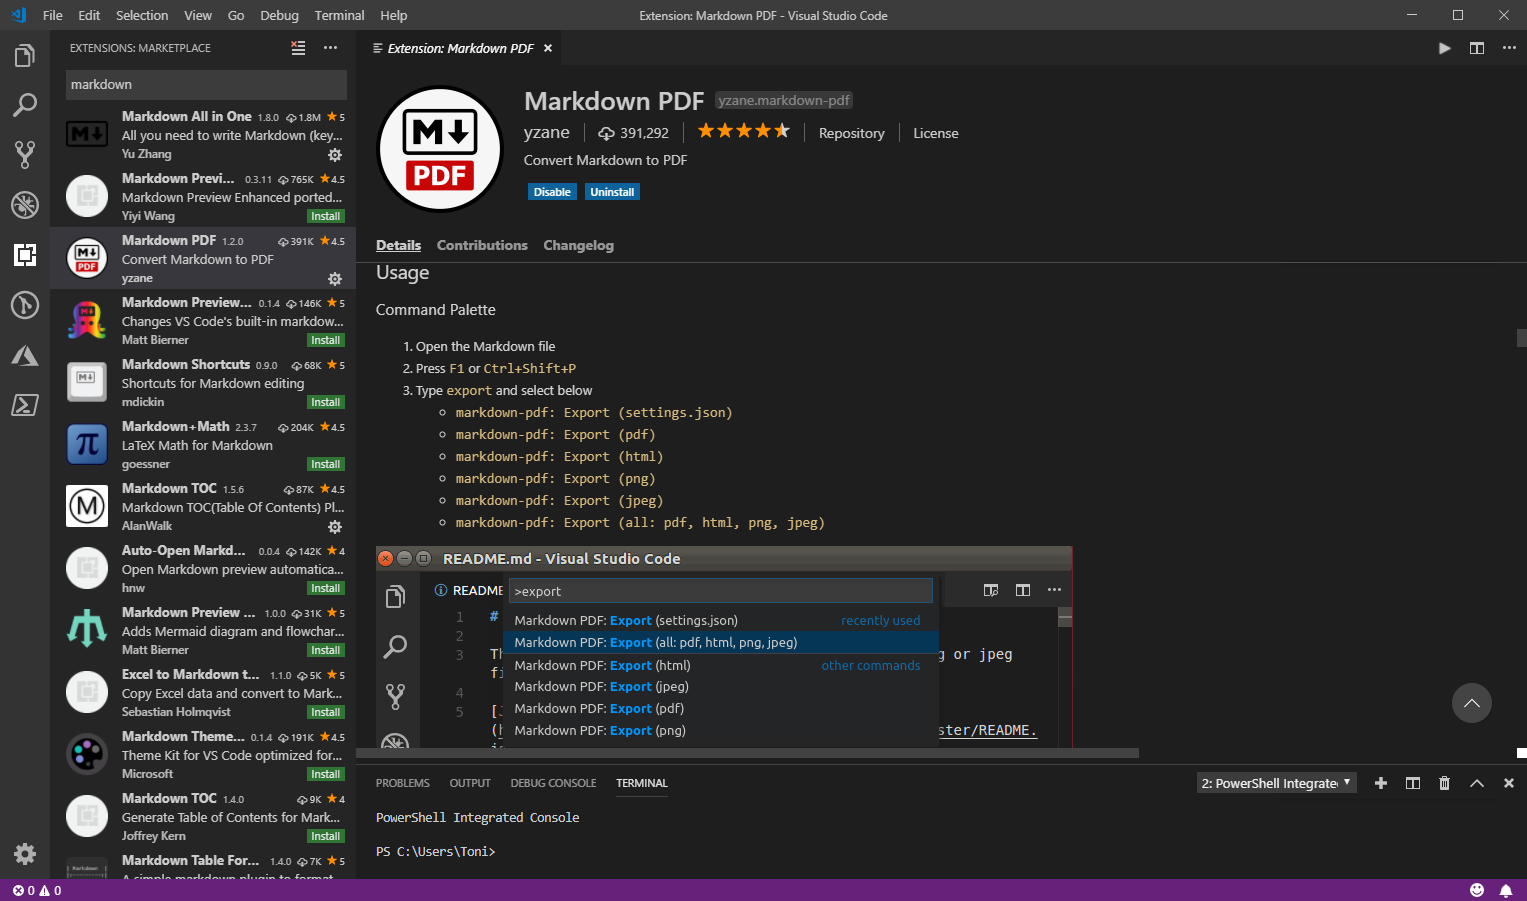Disable the Markdown PDF extension
This screenshot has height=901, width=1527.
552,192
